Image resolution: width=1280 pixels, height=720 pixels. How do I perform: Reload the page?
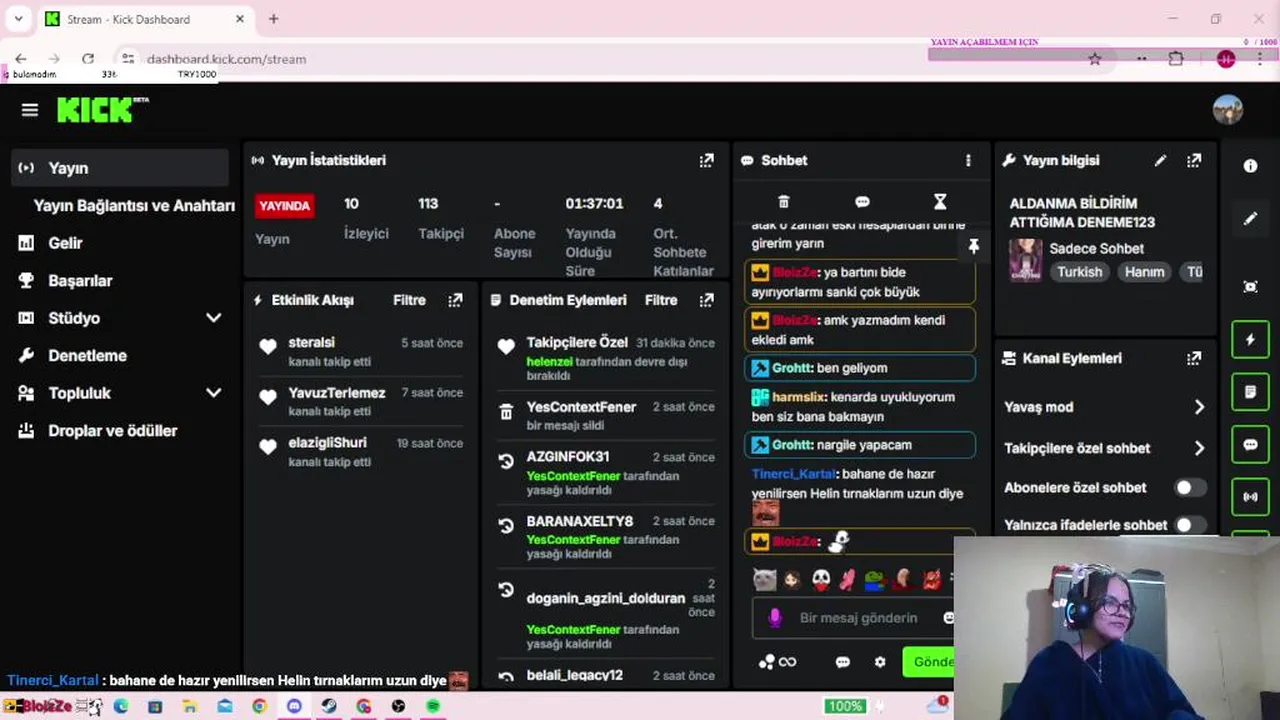tap(88, 59)
